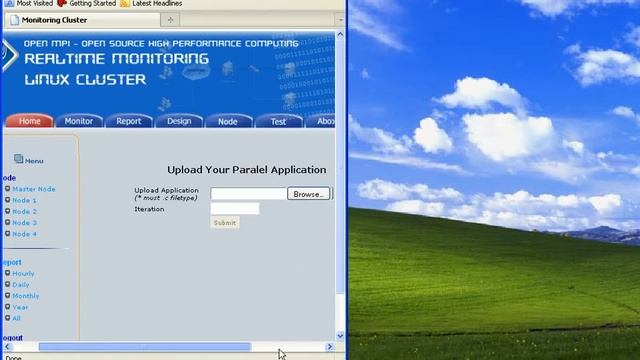The width and height of the screenshot is (640, 360).
Task: Open the Design navigation tab
Action: click(179, 121)
